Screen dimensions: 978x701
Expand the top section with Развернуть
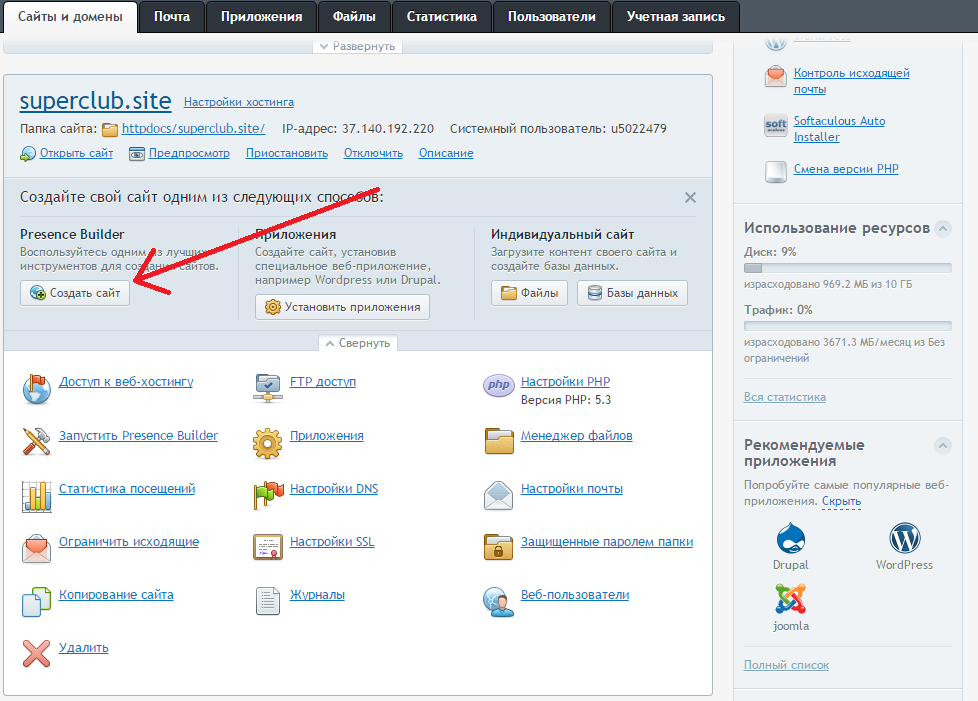[357, 46]
